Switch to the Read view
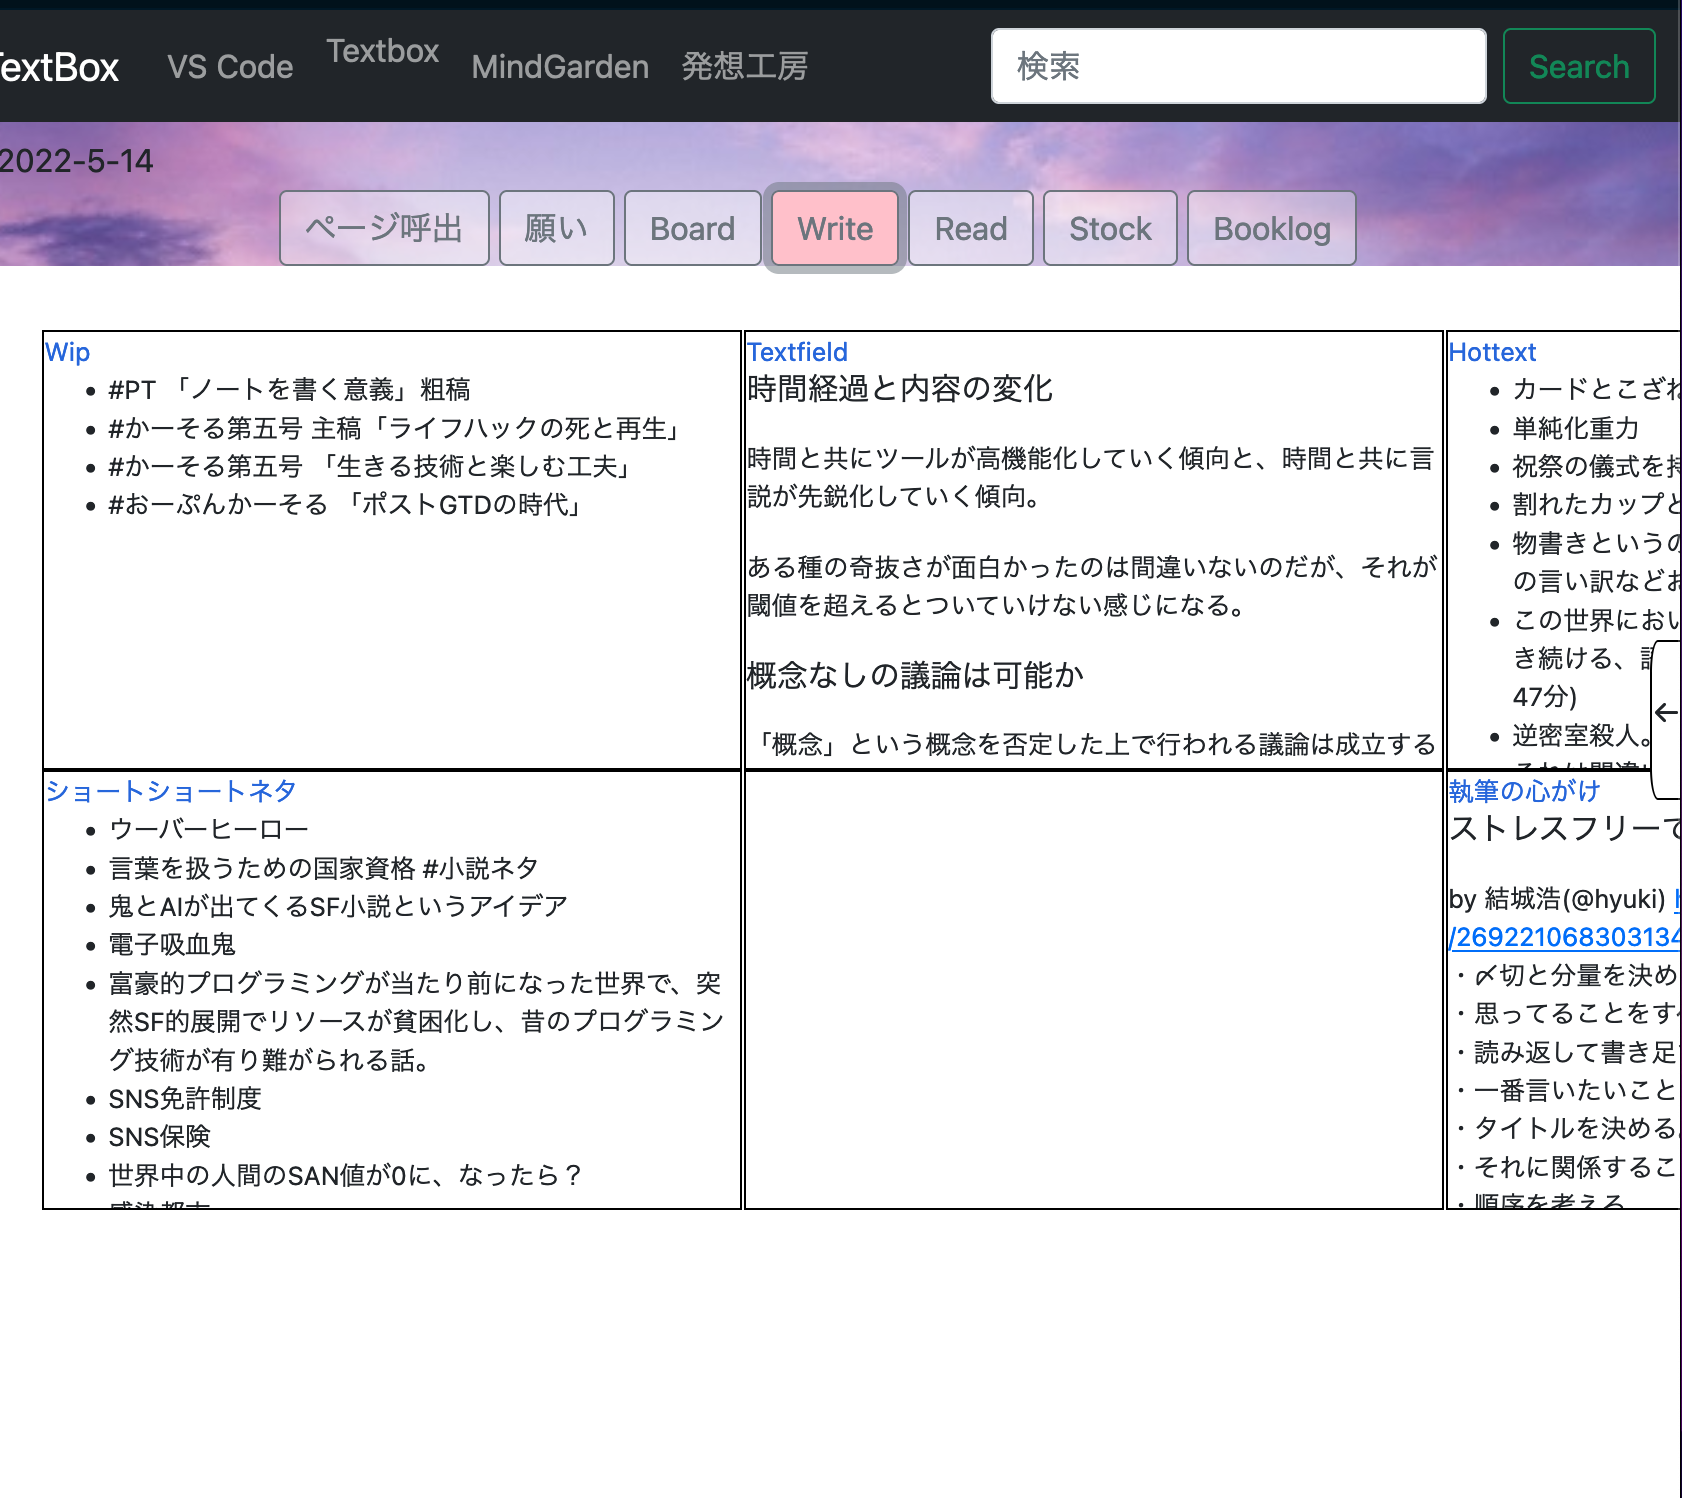1682x1498 pixels. [970, 228]
